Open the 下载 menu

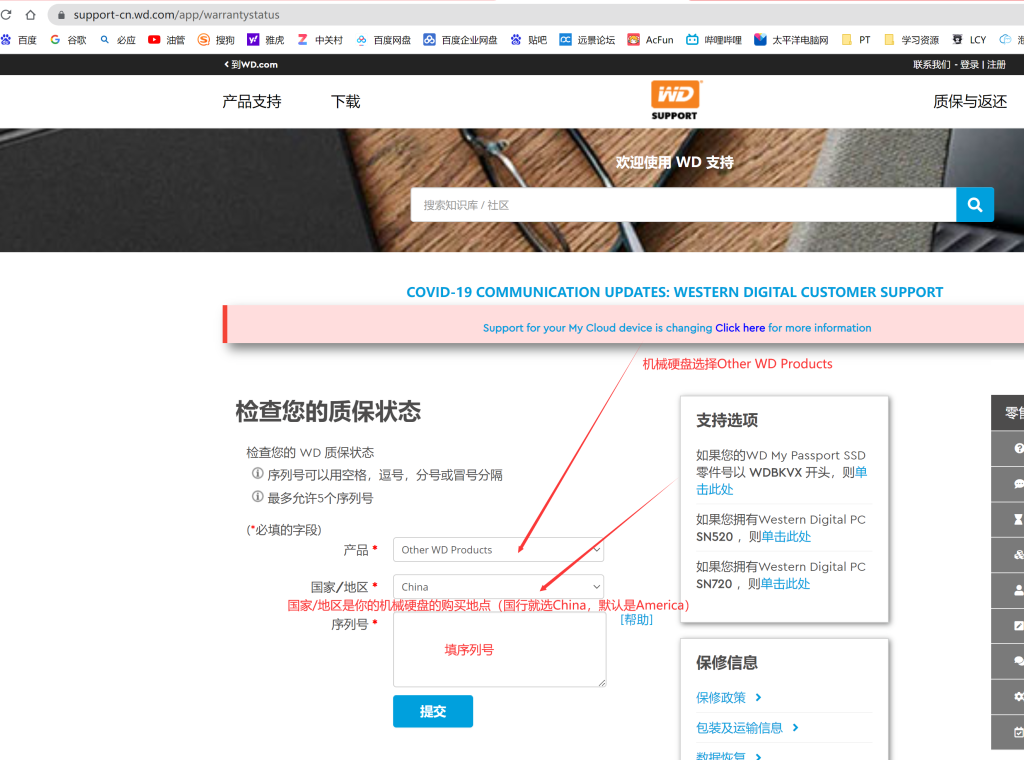point(345,101)
